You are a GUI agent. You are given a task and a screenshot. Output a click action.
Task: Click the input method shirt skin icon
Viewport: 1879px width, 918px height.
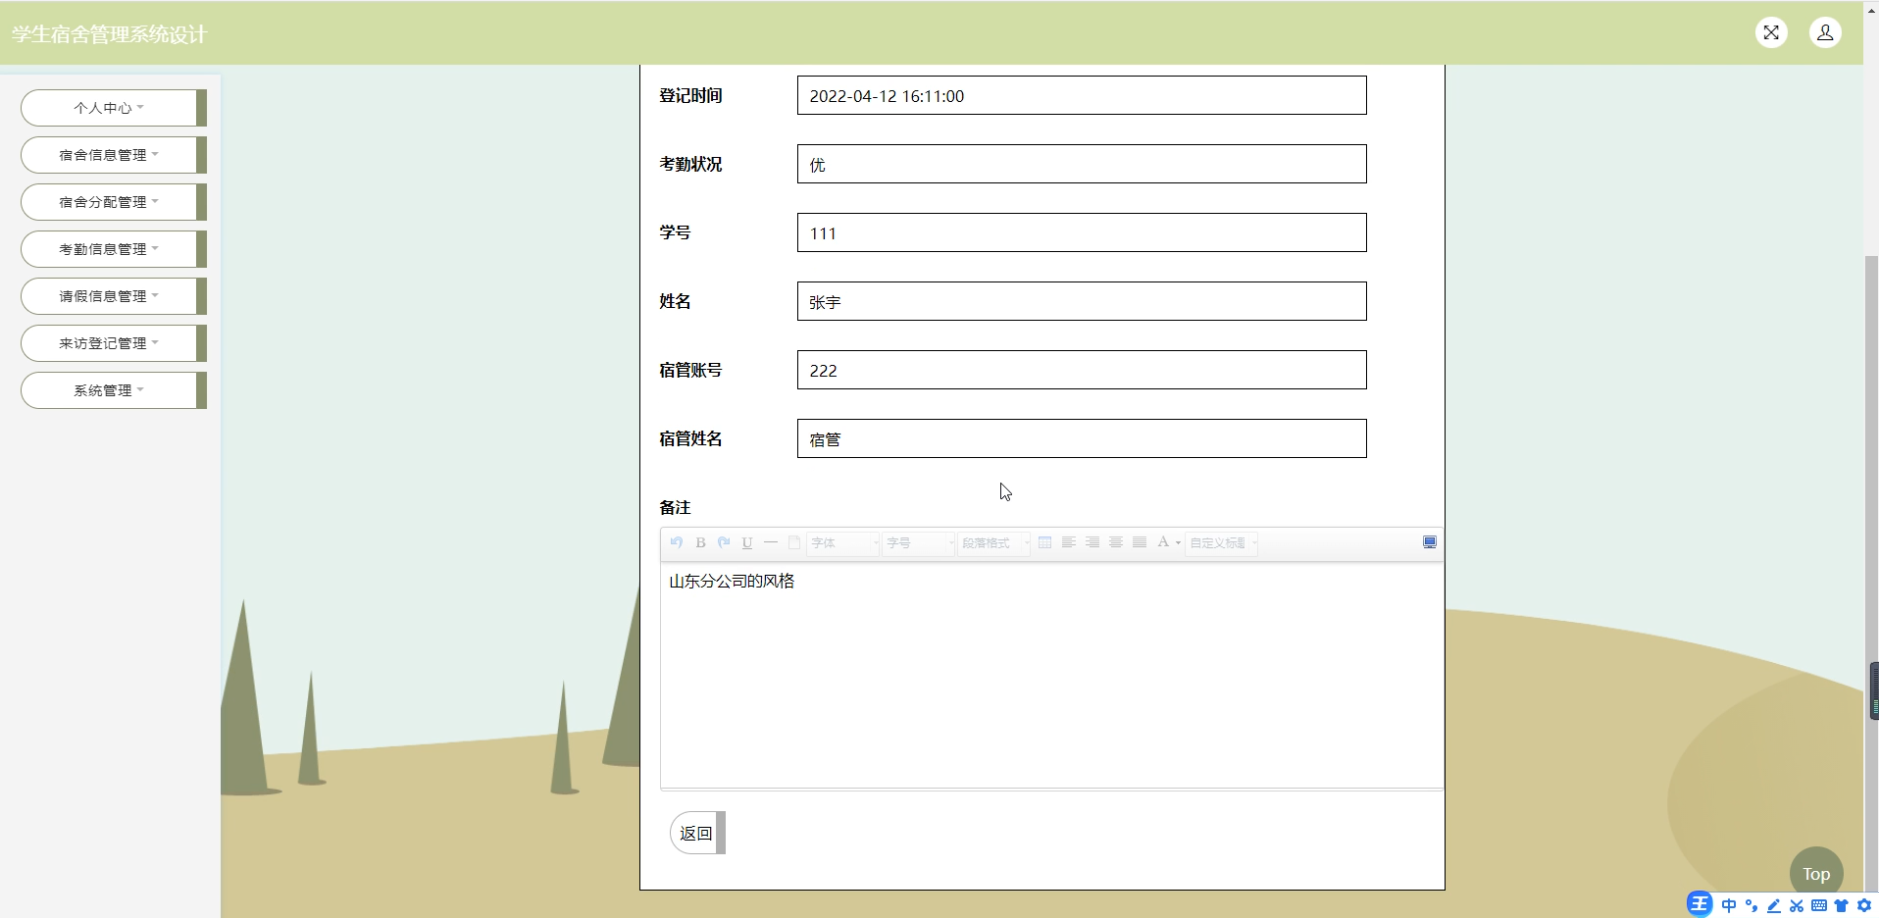point(1841,905)
